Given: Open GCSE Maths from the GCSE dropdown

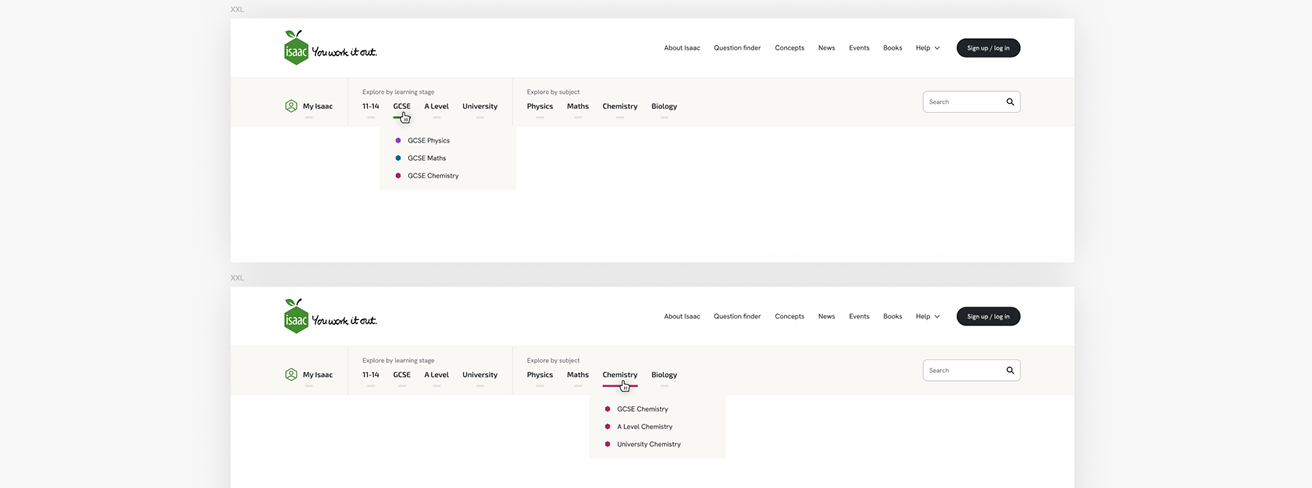Looking at the screenshot, I should 427,158.
